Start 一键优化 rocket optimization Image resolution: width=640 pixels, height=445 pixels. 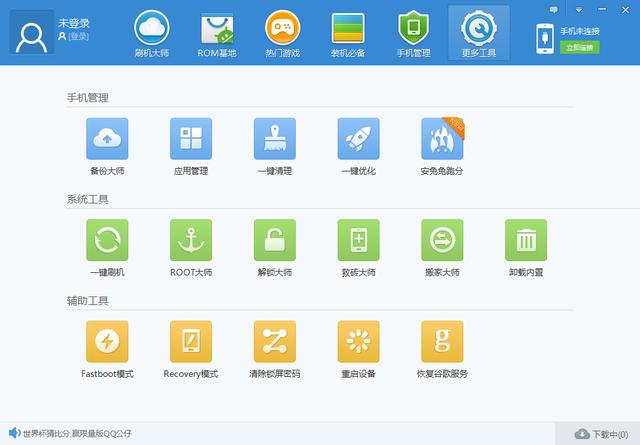click(358, 140)
